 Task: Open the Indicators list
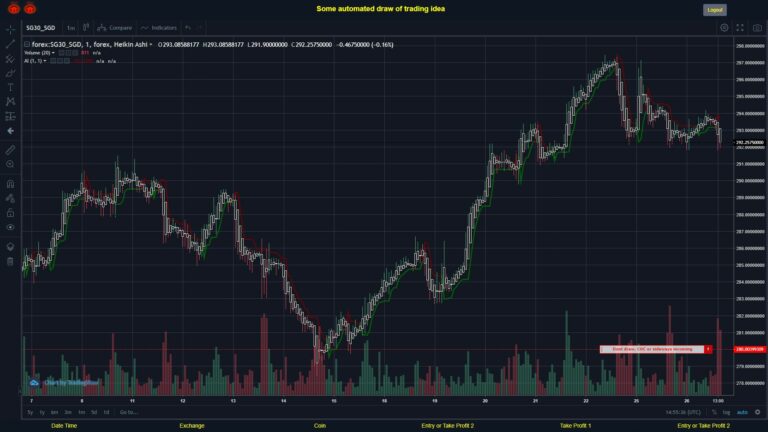[159, 28]
